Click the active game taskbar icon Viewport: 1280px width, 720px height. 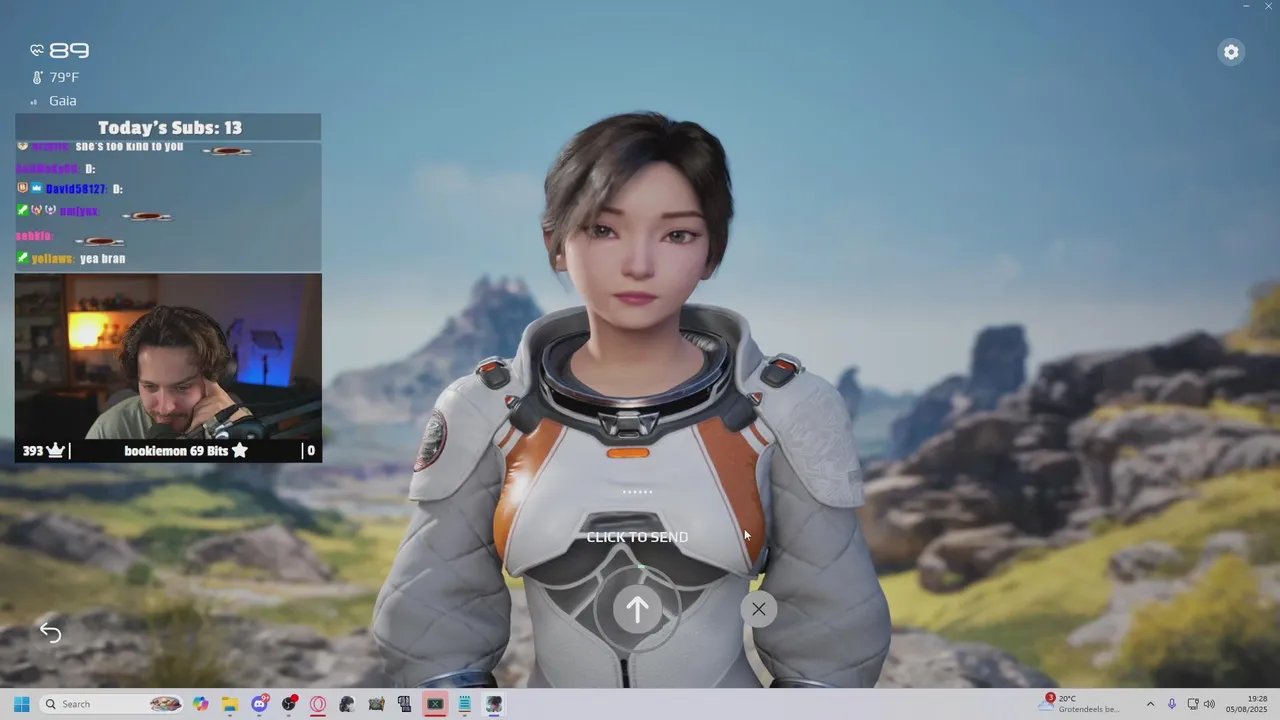[x=493, y=704]
